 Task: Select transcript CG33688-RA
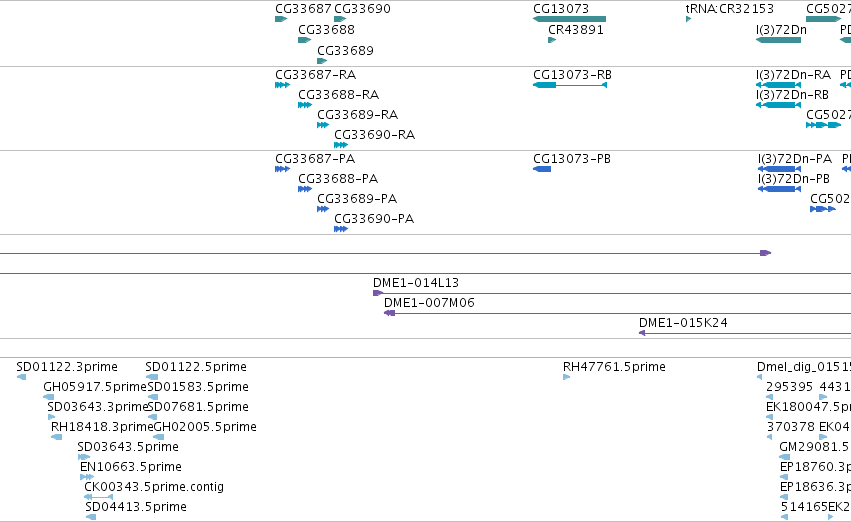[x=304, y=105]
